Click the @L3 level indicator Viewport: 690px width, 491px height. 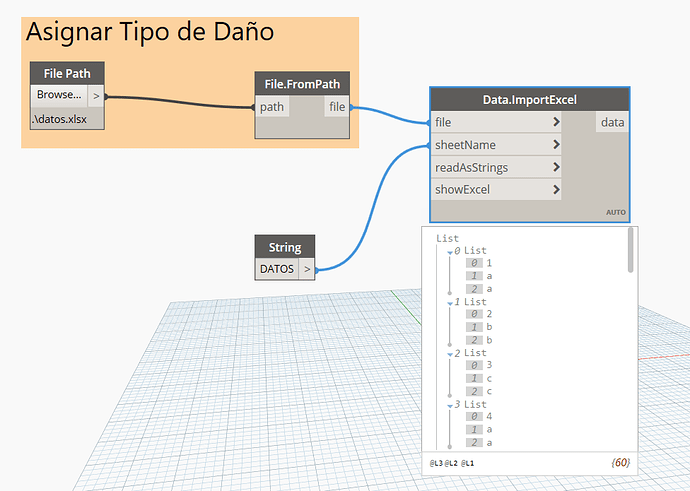tap(436, 463)
